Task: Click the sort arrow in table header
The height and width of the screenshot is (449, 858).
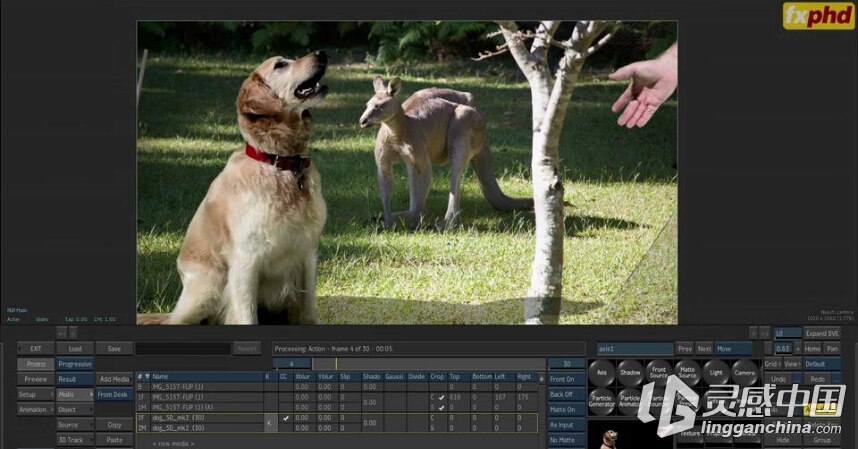Action: (147, 377)
